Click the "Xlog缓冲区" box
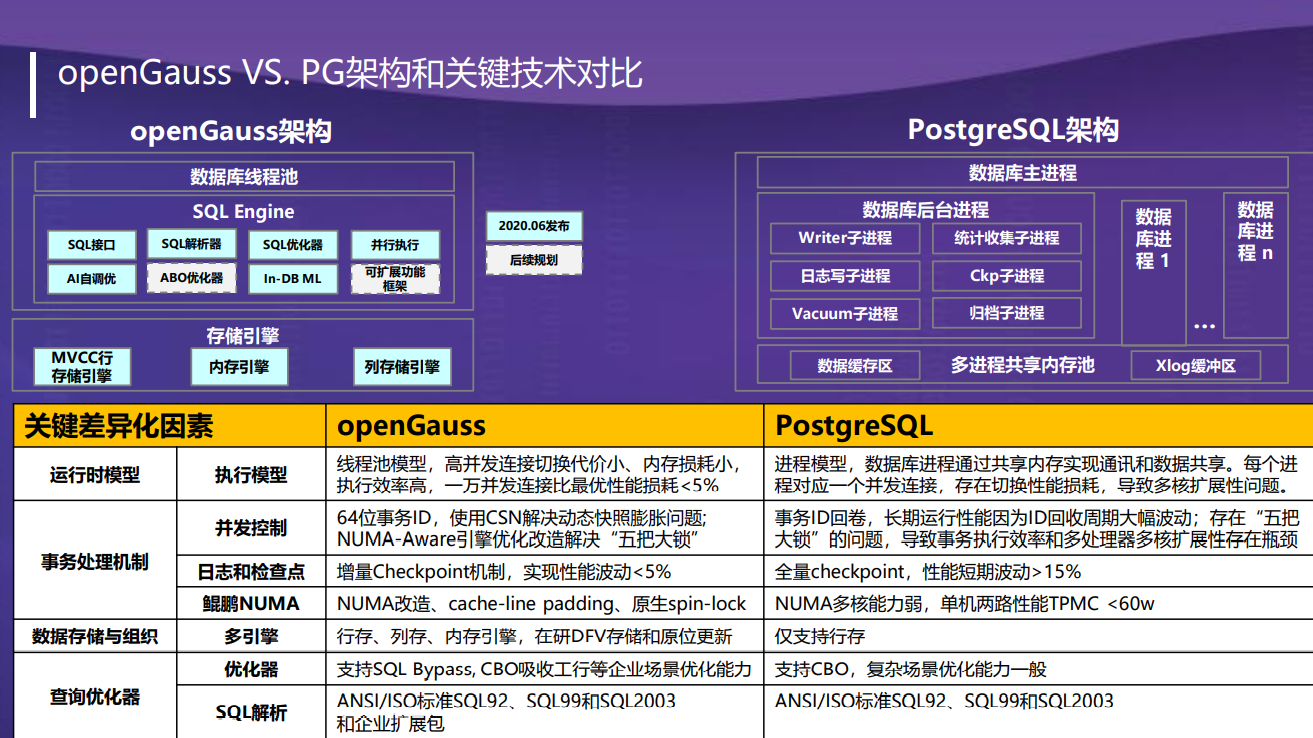 point(1196,366)
